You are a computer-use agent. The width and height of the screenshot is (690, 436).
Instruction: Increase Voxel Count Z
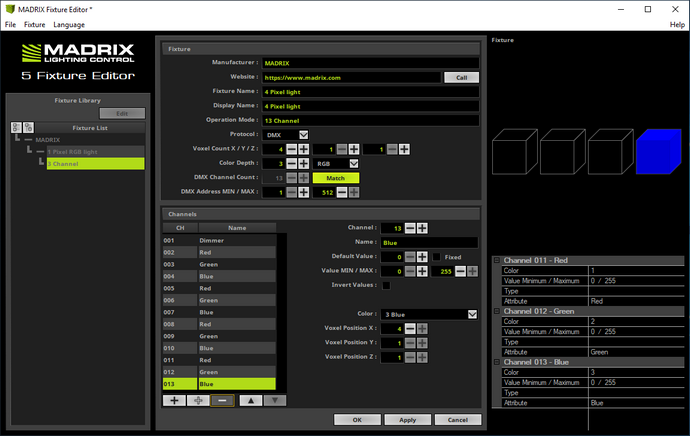pyautogui.click(x=404, y=149)
